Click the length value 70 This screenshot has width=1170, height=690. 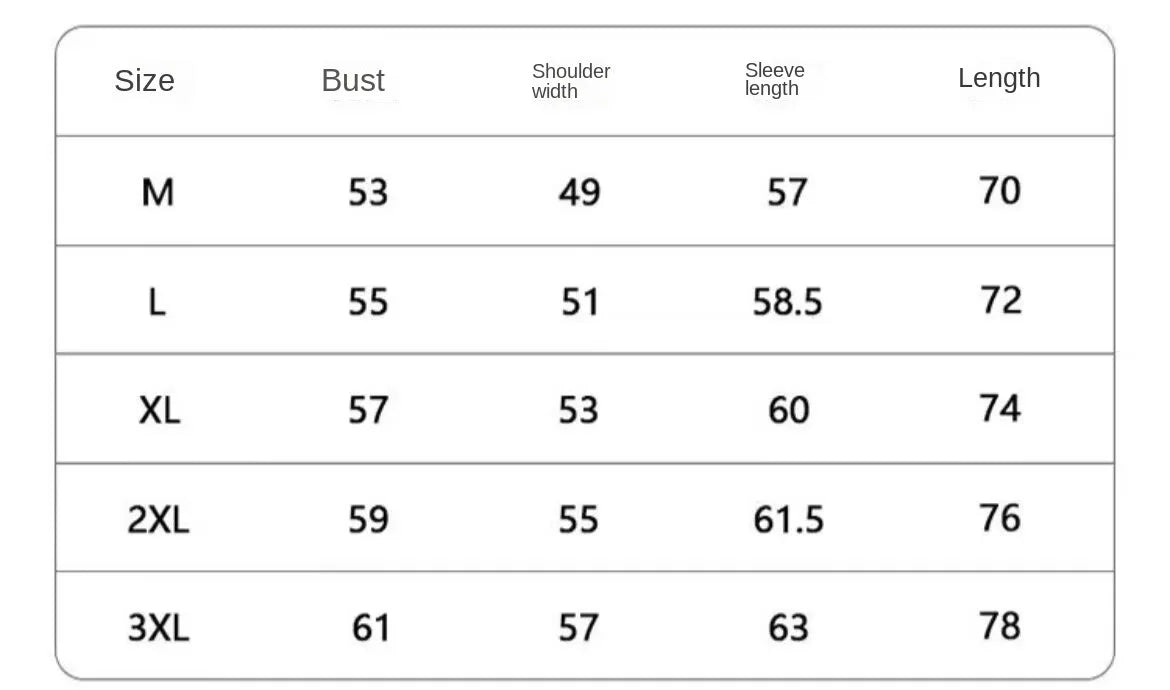(999, 190)
